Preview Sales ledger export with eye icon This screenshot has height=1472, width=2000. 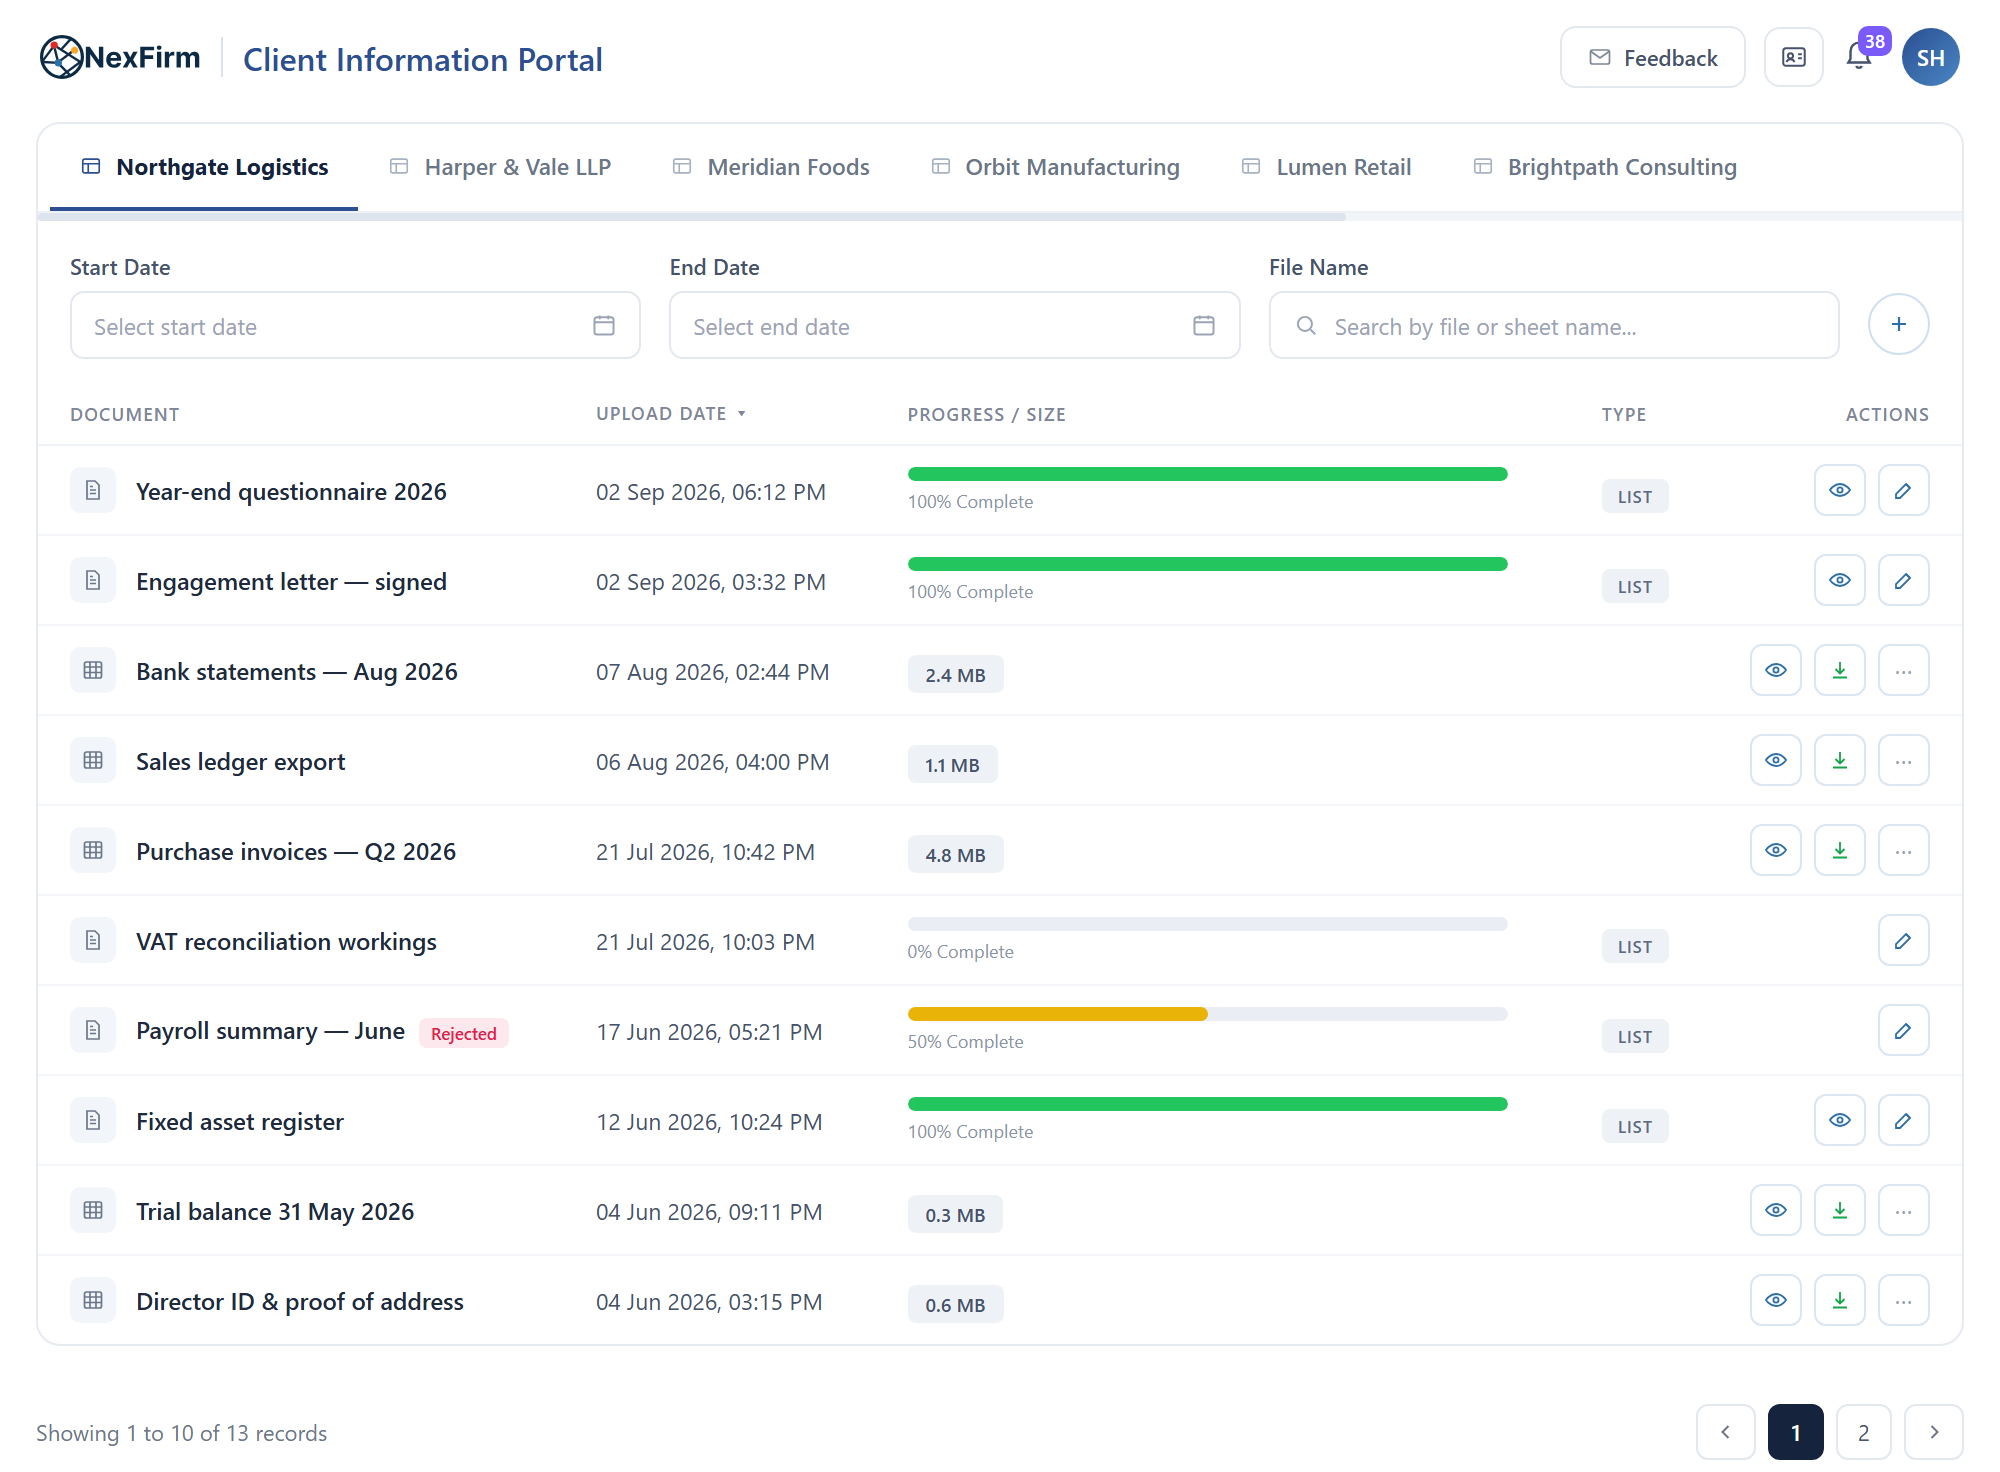tap(1776, 760)
